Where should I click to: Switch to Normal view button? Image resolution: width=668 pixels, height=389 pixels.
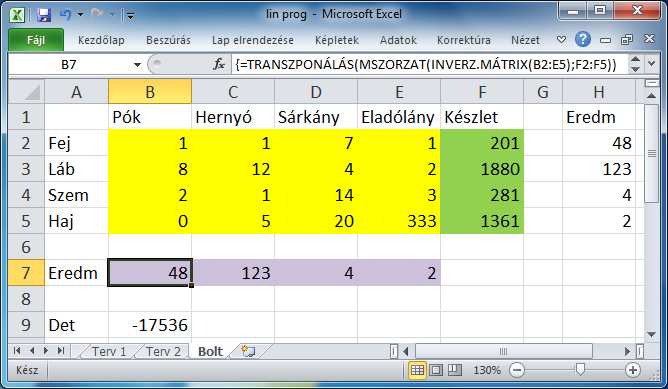point(417,370)
